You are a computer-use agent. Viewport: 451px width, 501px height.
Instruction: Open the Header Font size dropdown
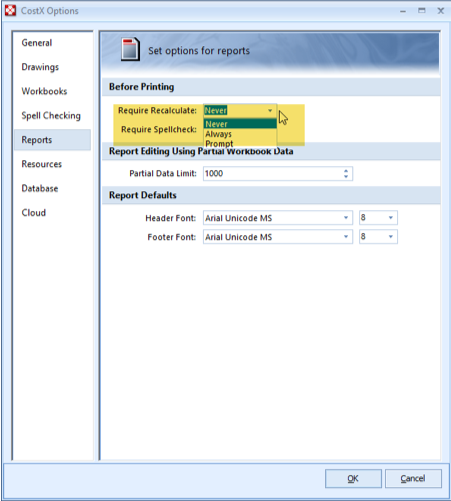point(391,218)
